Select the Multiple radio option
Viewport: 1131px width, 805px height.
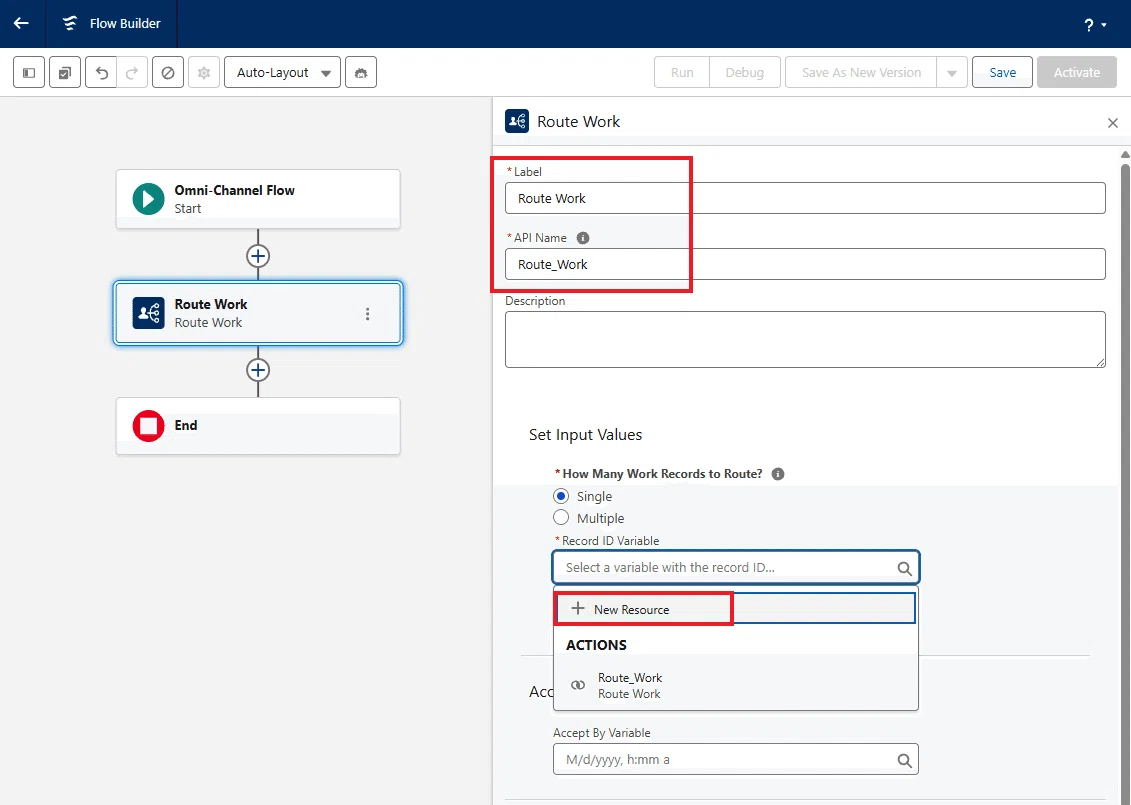(x=560, y=518)
